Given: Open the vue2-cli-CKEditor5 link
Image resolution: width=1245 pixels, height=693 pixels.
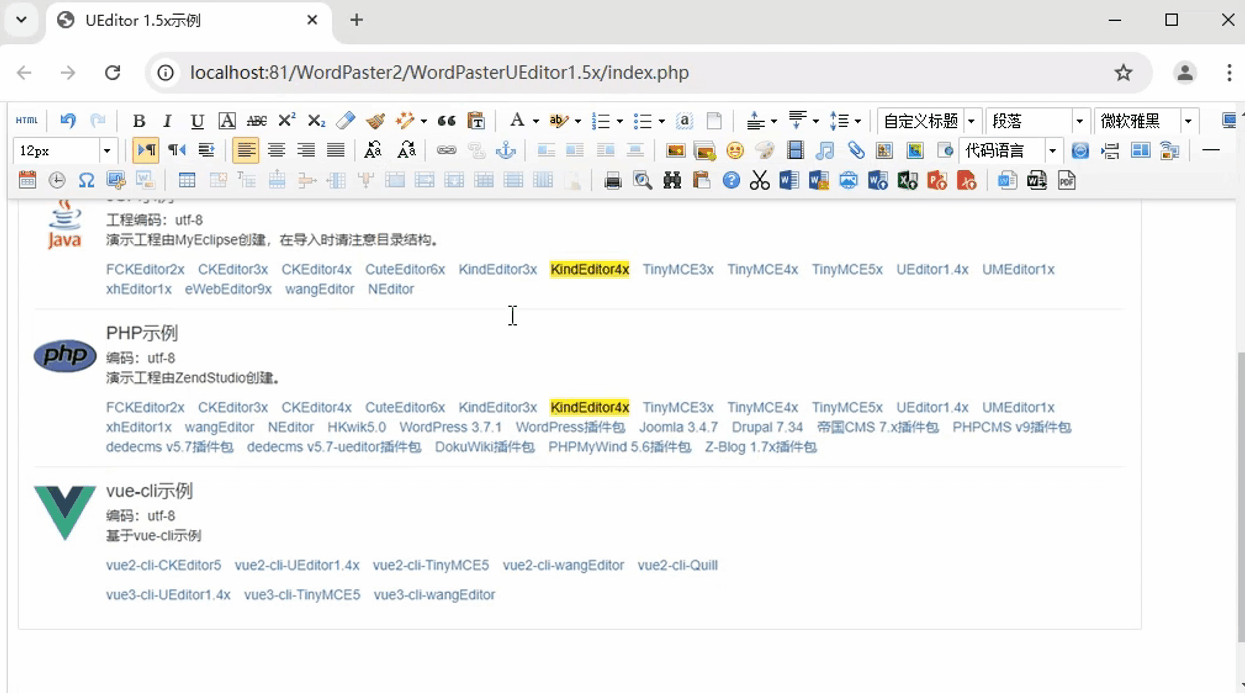Looking at the screenshot, I should 164,565.
